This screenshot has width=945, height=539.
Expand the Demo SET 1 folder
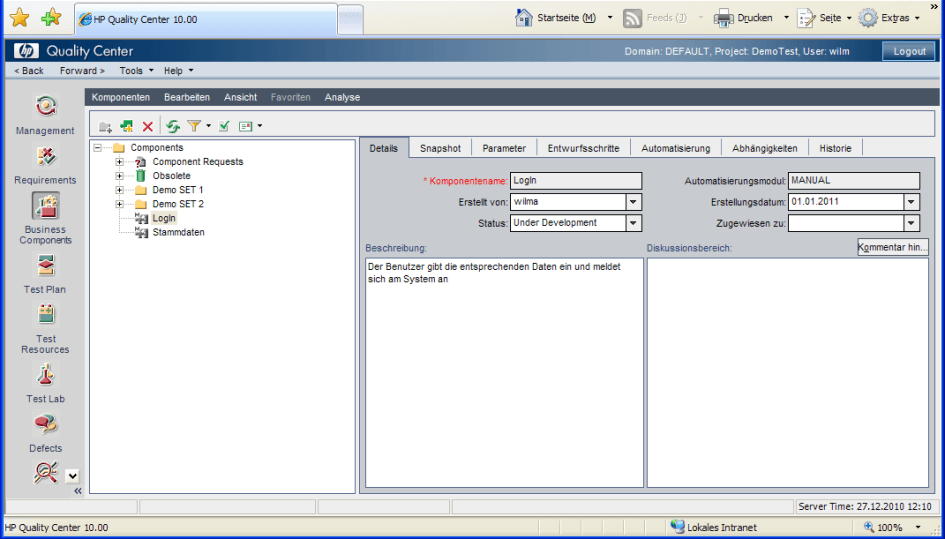[120, 190]
